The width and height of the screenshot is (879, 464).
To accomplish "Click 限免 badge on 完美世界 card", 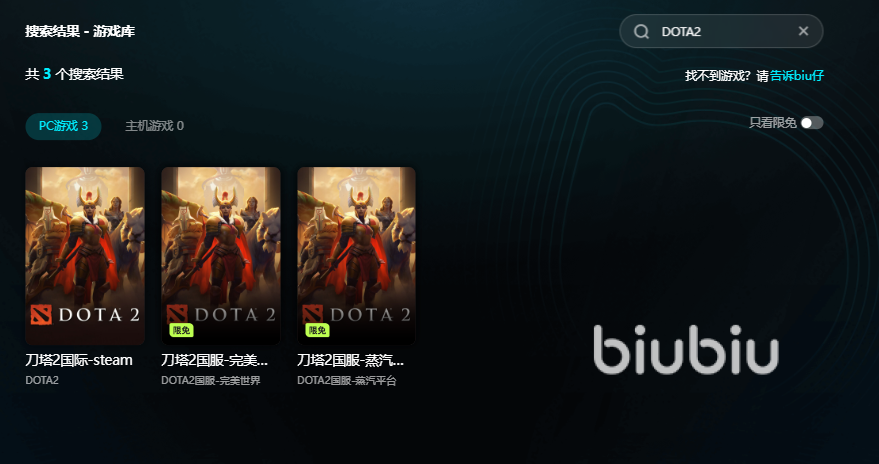I will tap(181, 331).
